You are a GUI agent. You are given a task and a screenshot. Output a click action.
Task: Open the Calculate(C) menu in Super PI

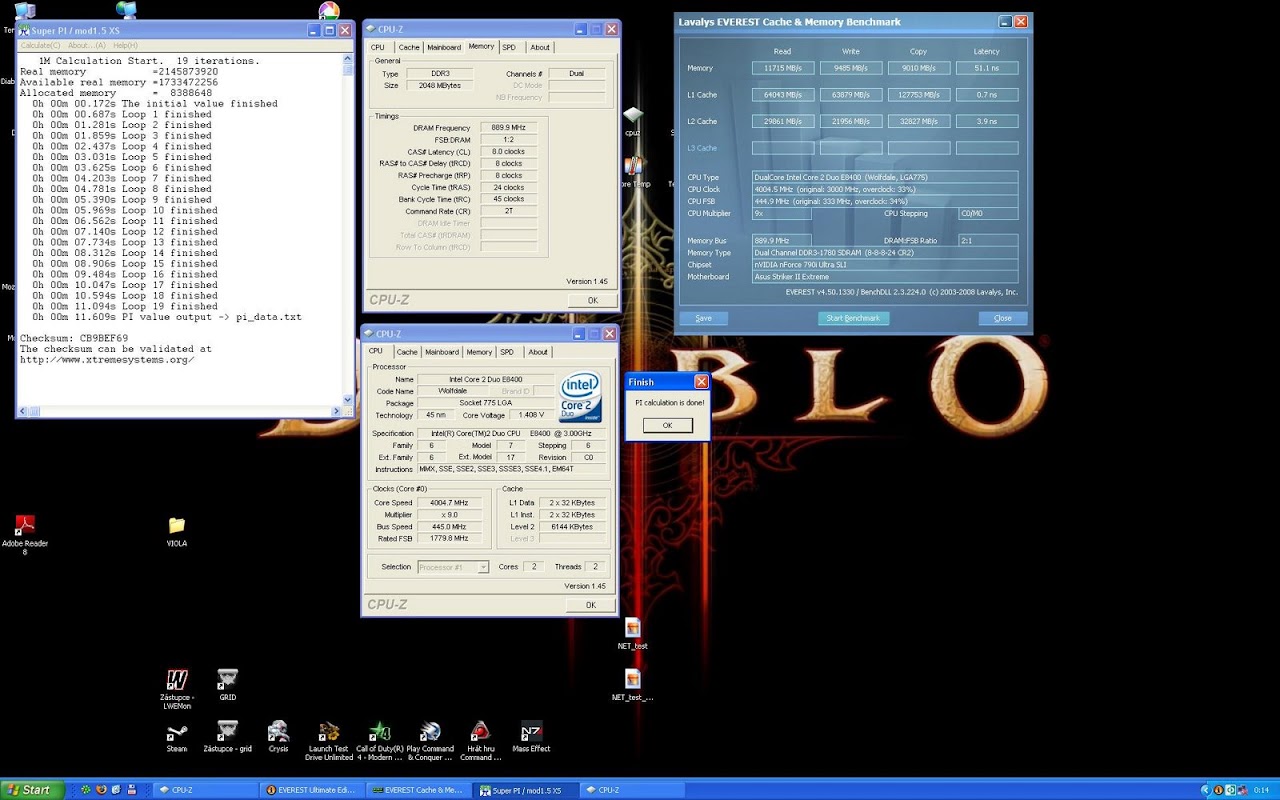[x=40, y=45]
